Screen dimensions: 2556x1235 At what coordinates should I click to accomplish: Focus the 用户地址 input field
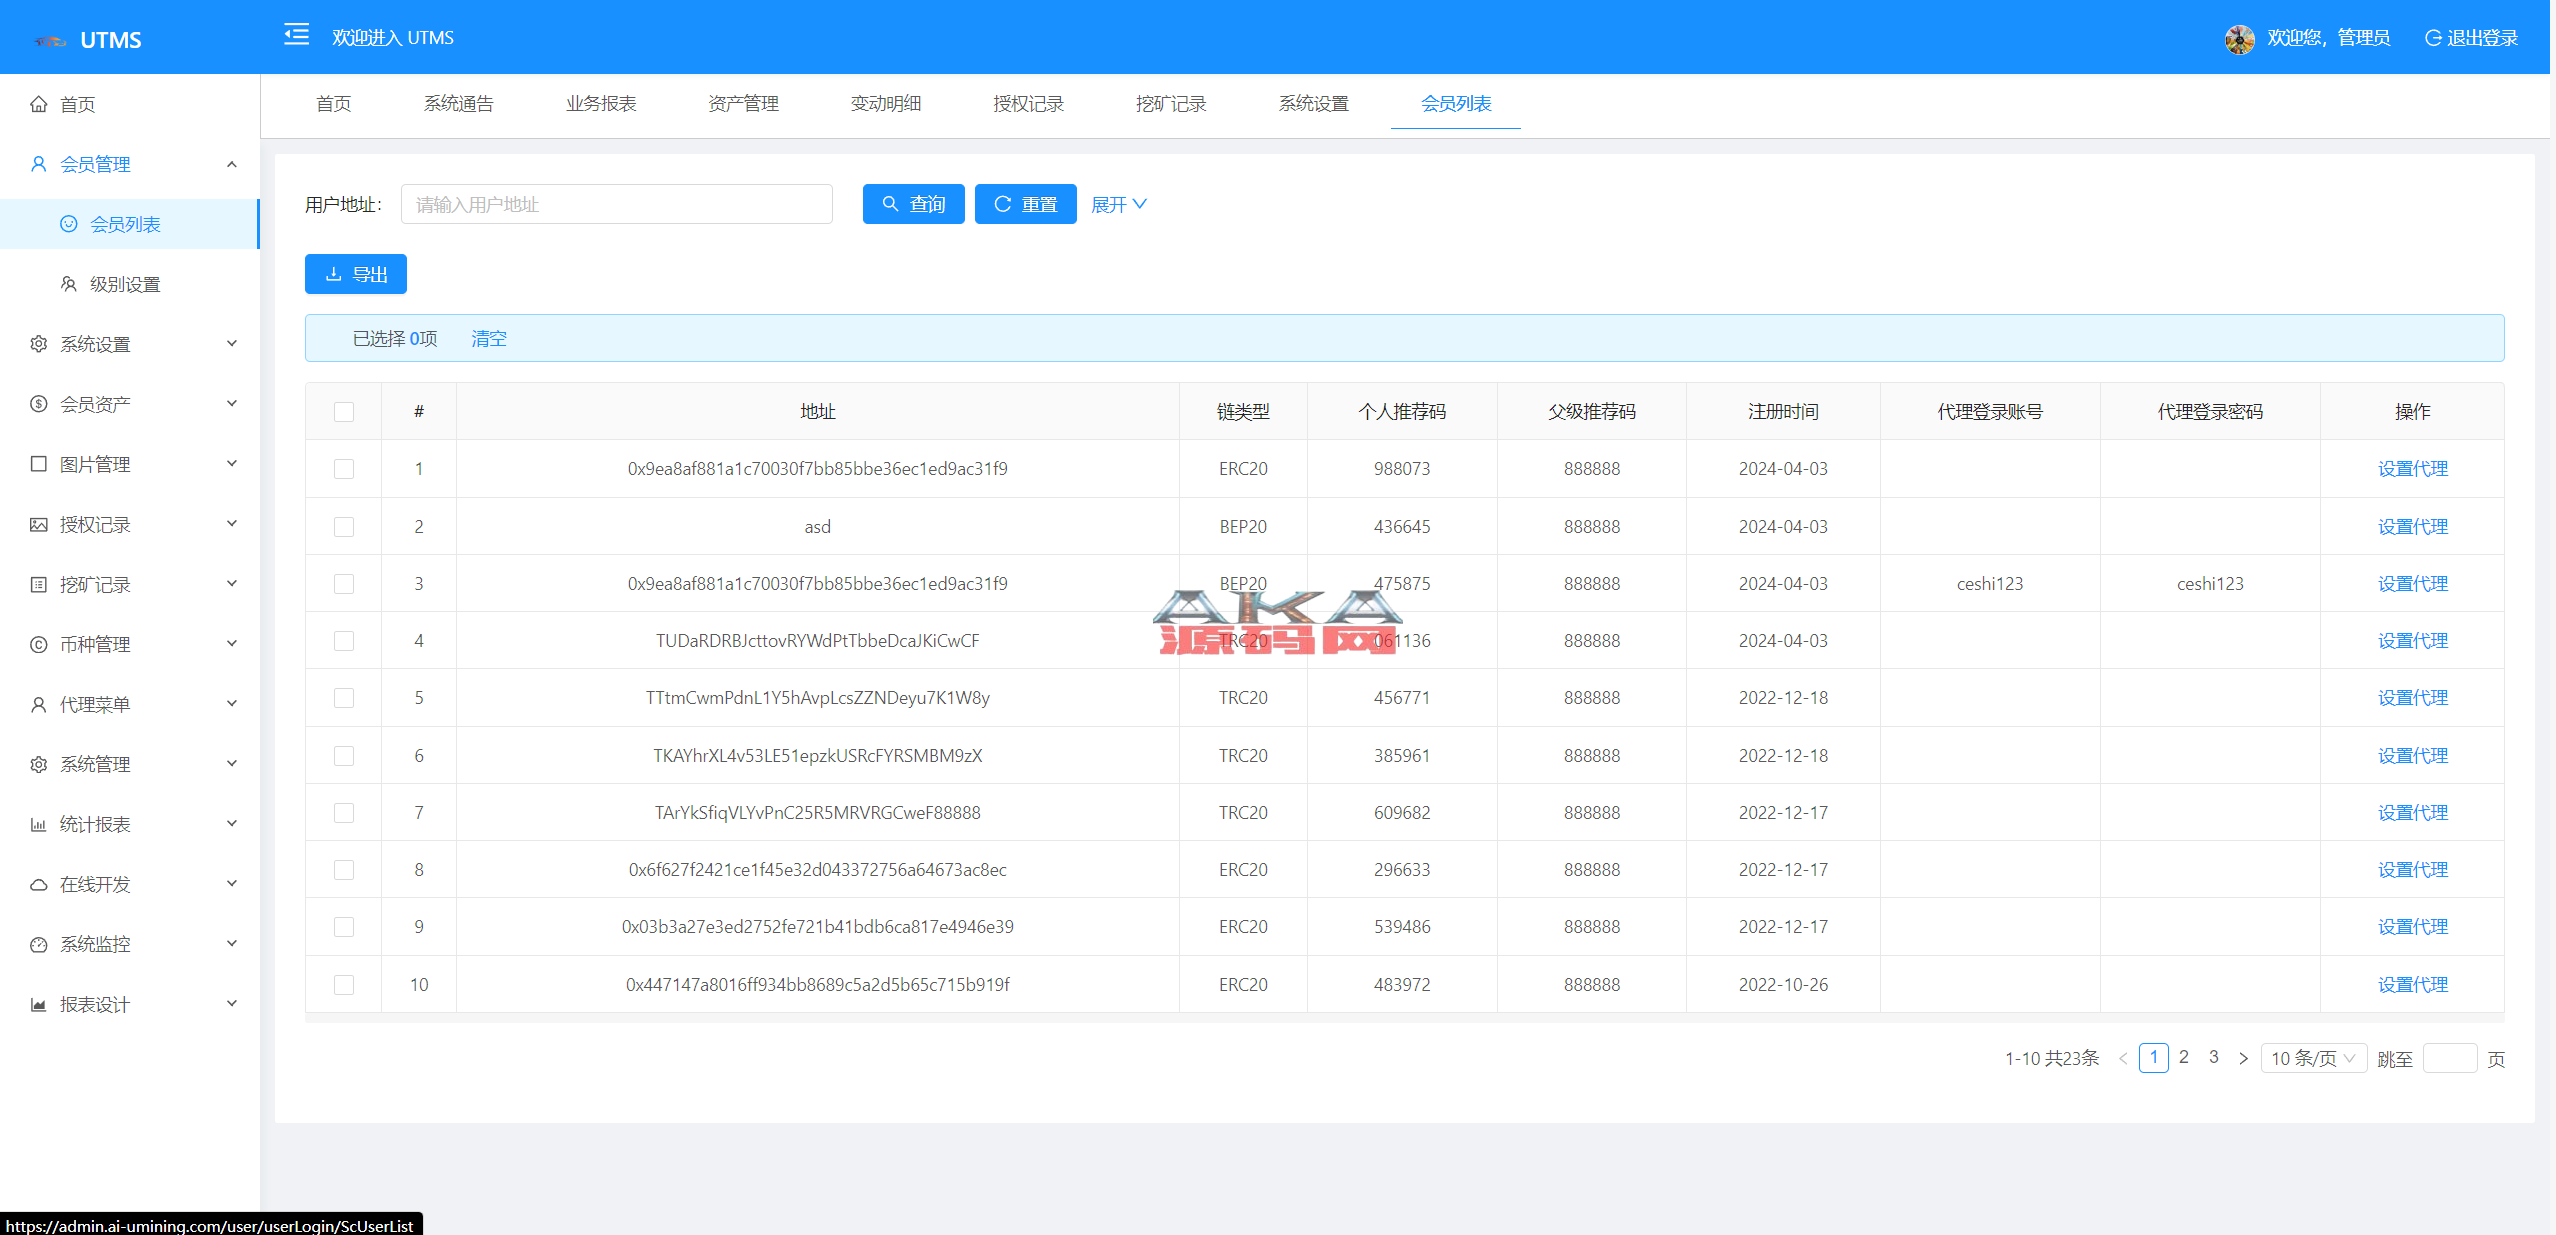[616, 204]
